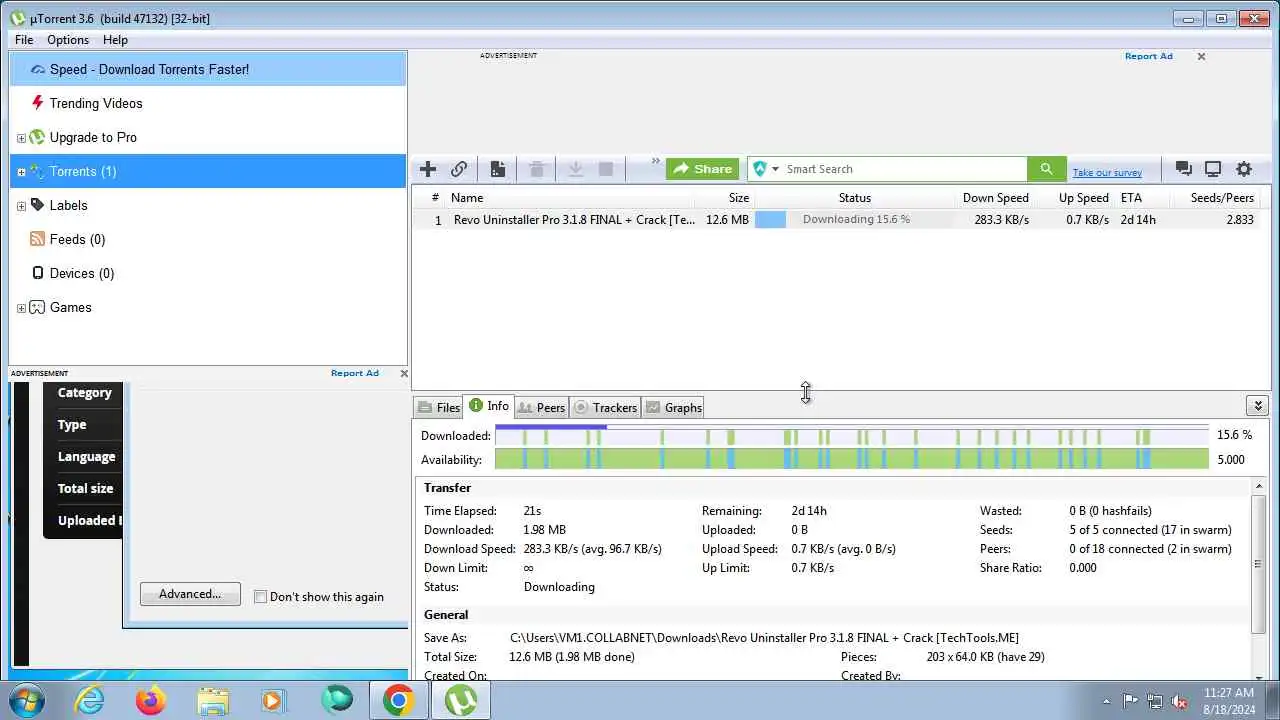Image resolution: width=1280 pixels, height=720 pixels.
Task: Open the search provider shield dropdown
Action: (x=765, y=169)
